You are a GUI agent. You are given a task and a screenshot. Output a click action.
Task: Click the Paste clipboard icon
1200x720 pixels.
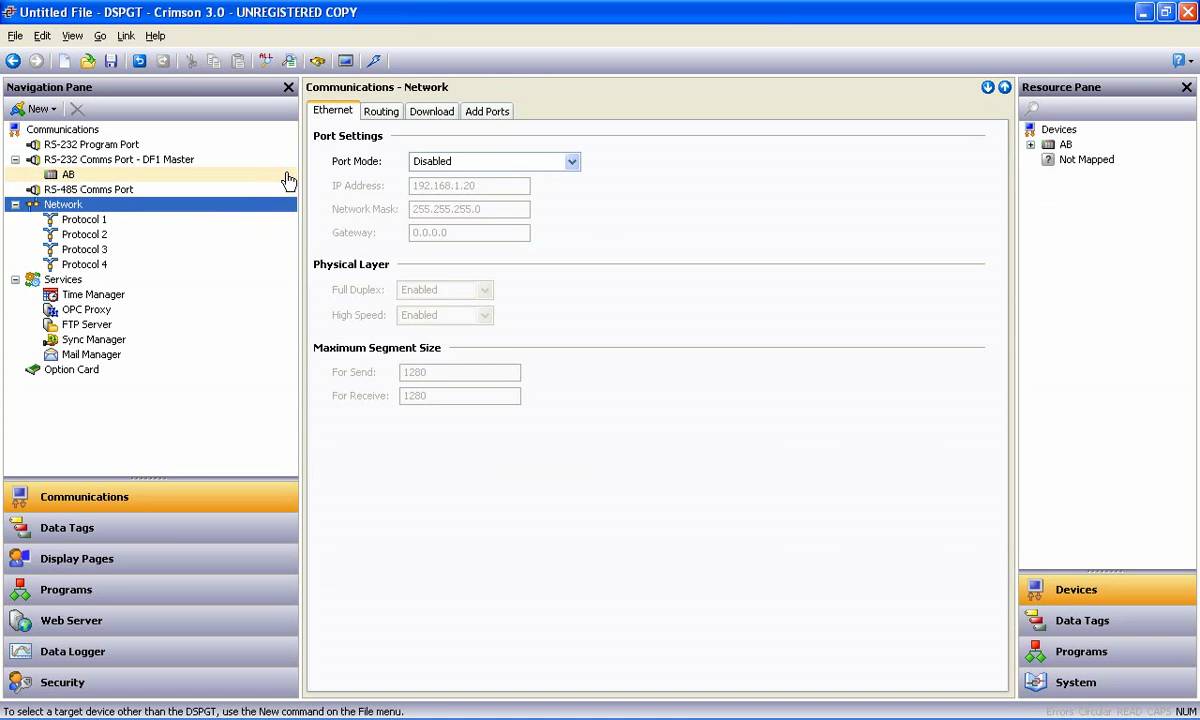point(238,61)
